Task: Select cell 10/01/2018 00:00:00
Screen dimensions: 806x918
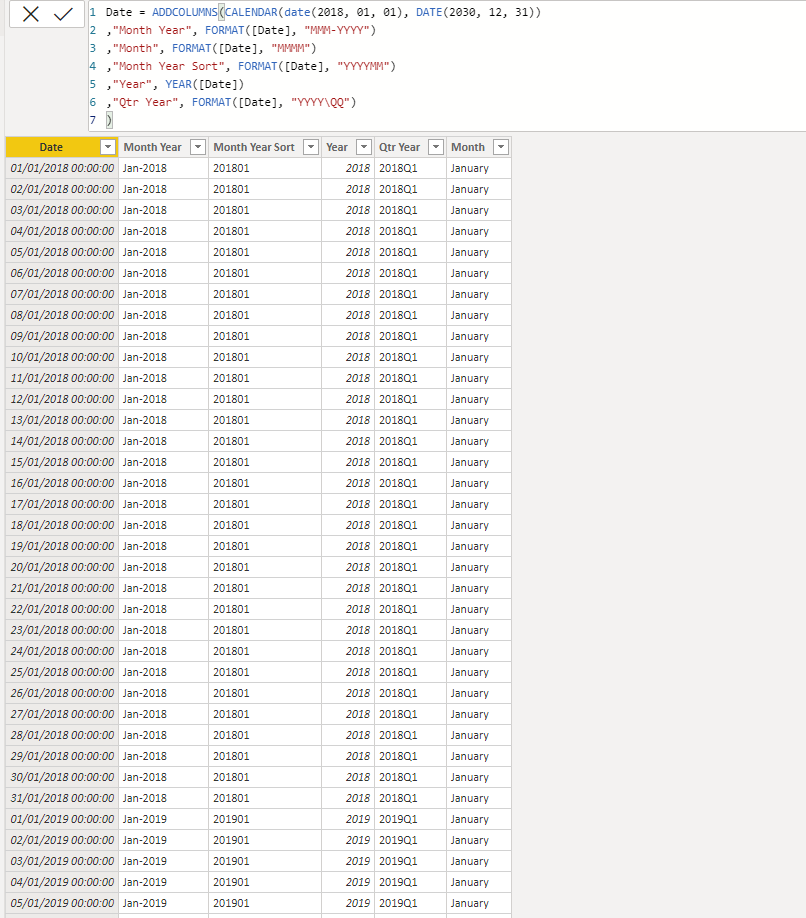Action: tap(62, 357)
